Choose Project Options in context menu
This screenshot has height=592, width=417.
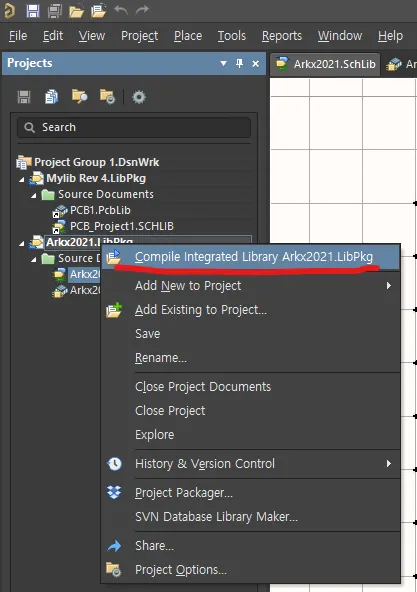[x=251, y=570]
